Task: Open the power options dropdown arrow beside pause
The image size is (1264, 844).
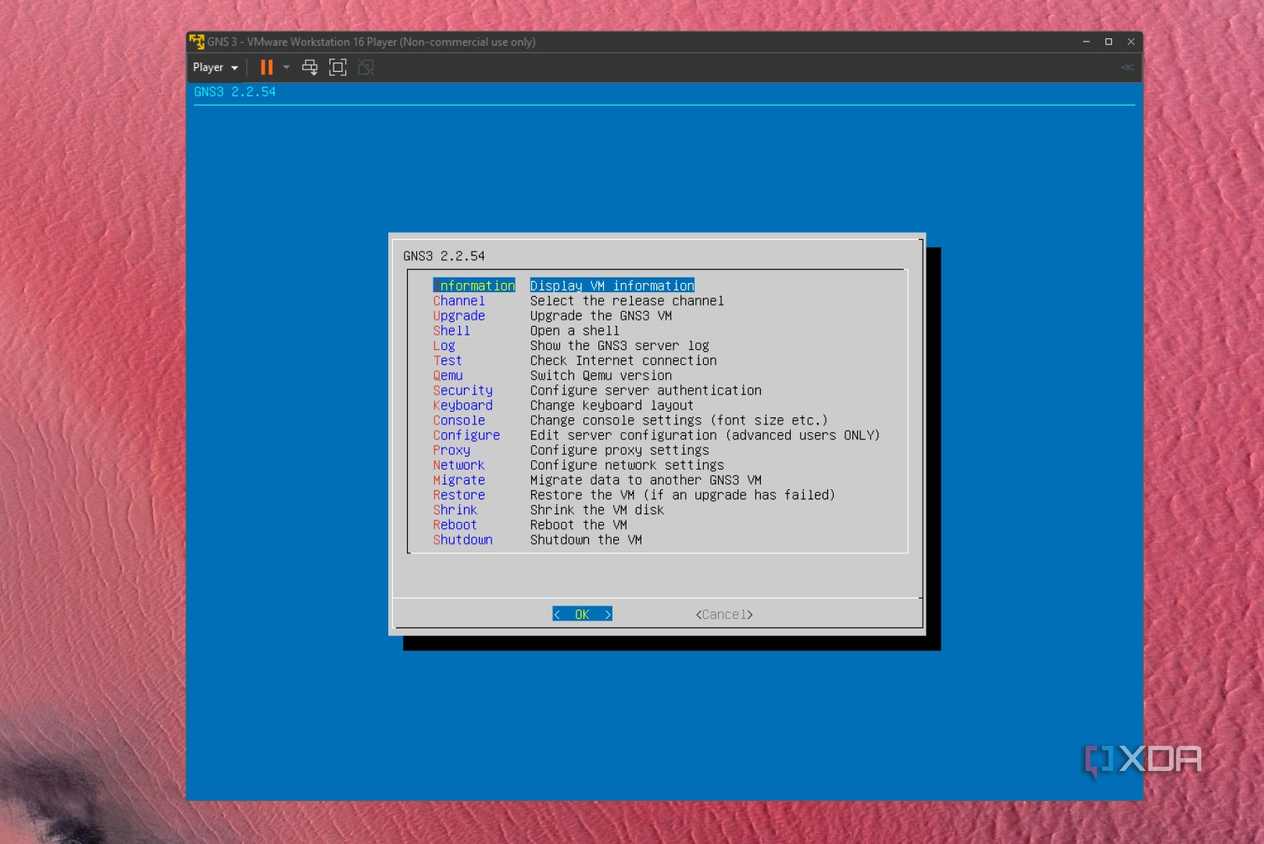Action: pyautogui.click(x=286, y=67)
